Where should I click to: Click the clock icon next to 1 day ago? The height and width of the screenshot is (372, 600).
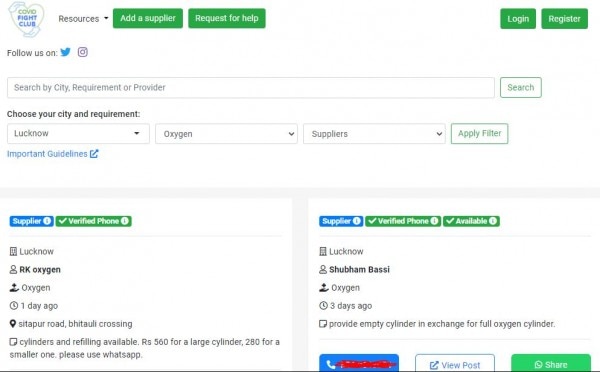(x=14, y=305)
